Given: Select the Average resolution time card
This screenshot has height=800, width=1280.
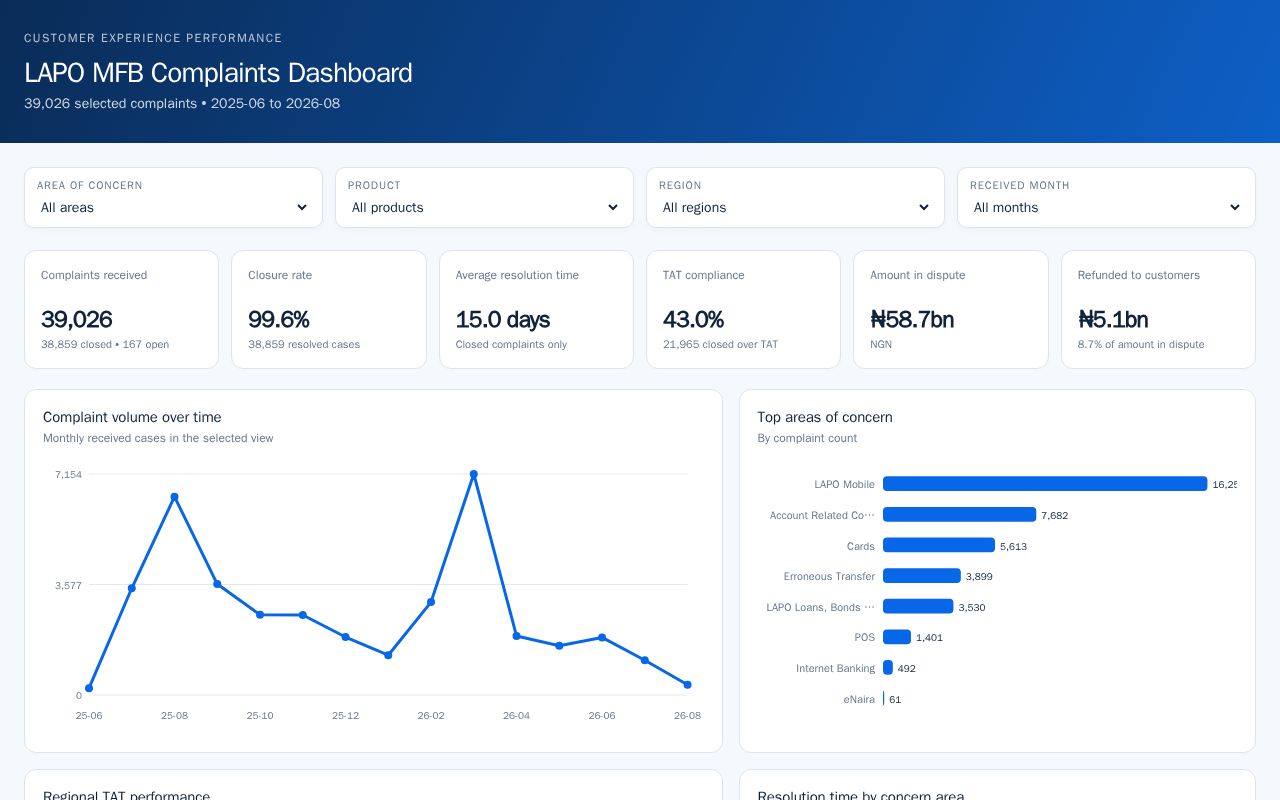Looking at the screenshot, I should [x=536, y=309].
